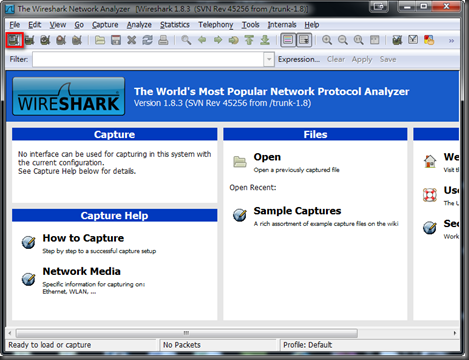Expand the filter history dropdown arrow
This screenshot has height=360, width=469.
(269, 60)
